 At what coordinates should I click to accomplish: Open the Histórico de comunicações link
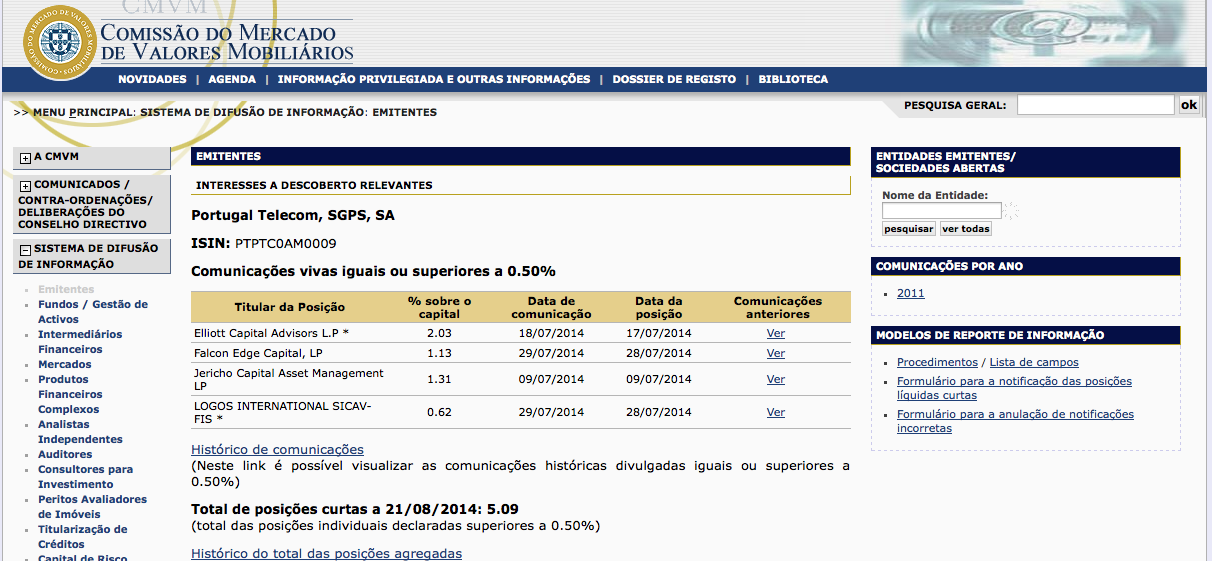277,450
